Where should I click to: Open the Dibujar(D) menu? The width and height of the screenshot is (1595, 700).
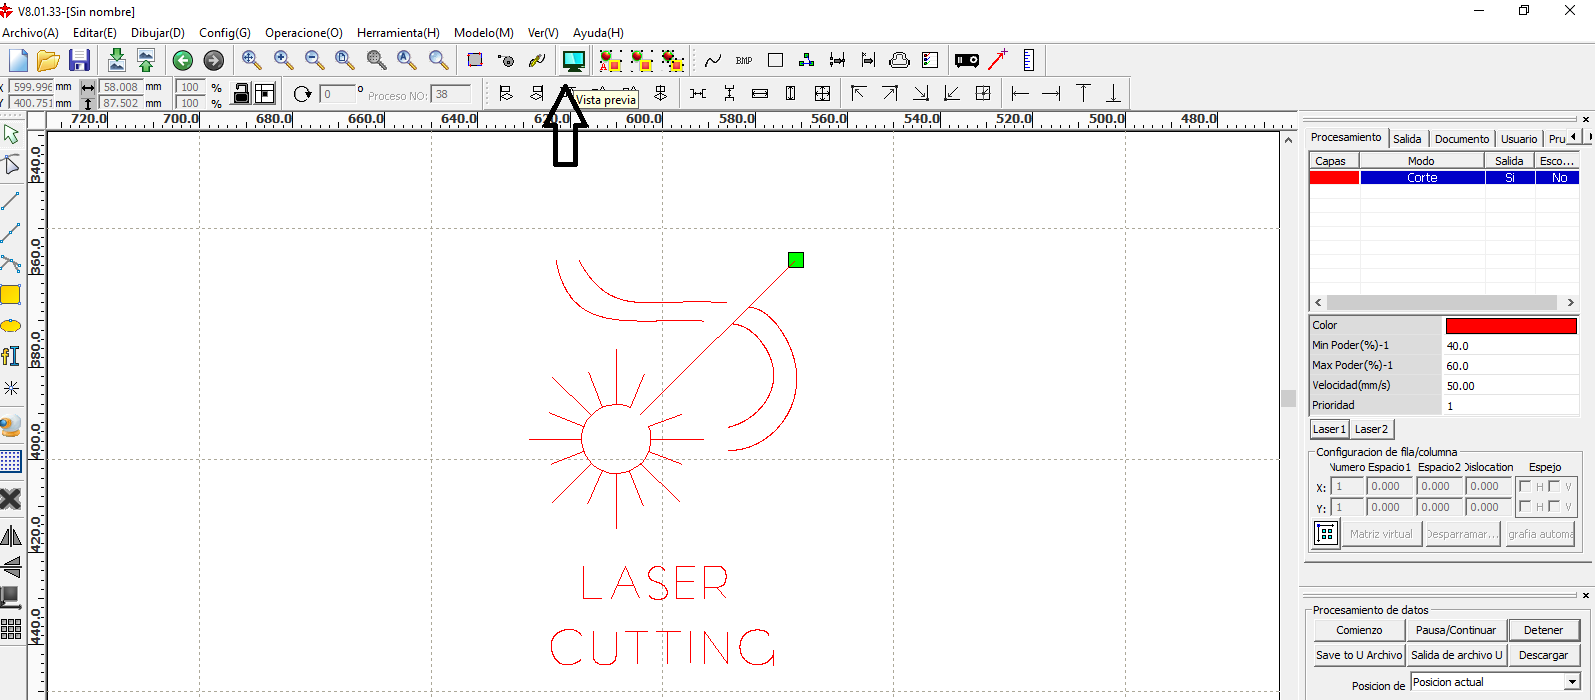click(158, 33)
